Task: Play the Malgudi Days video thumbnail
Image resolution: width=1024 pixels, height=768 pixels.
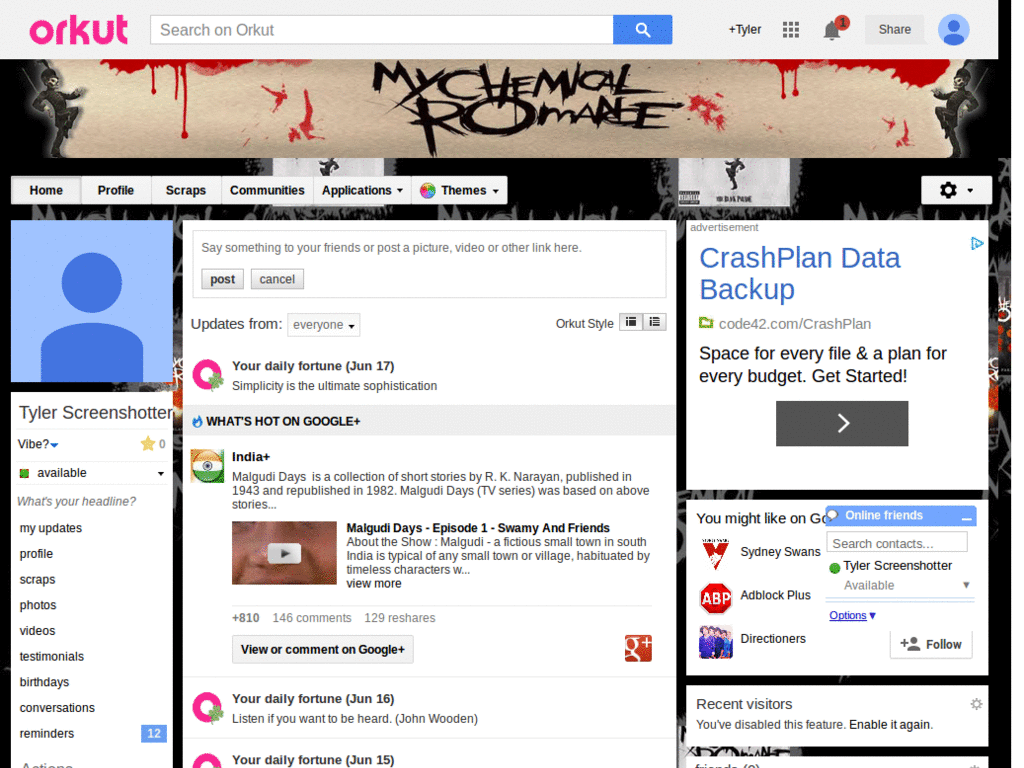Action: 284,553
